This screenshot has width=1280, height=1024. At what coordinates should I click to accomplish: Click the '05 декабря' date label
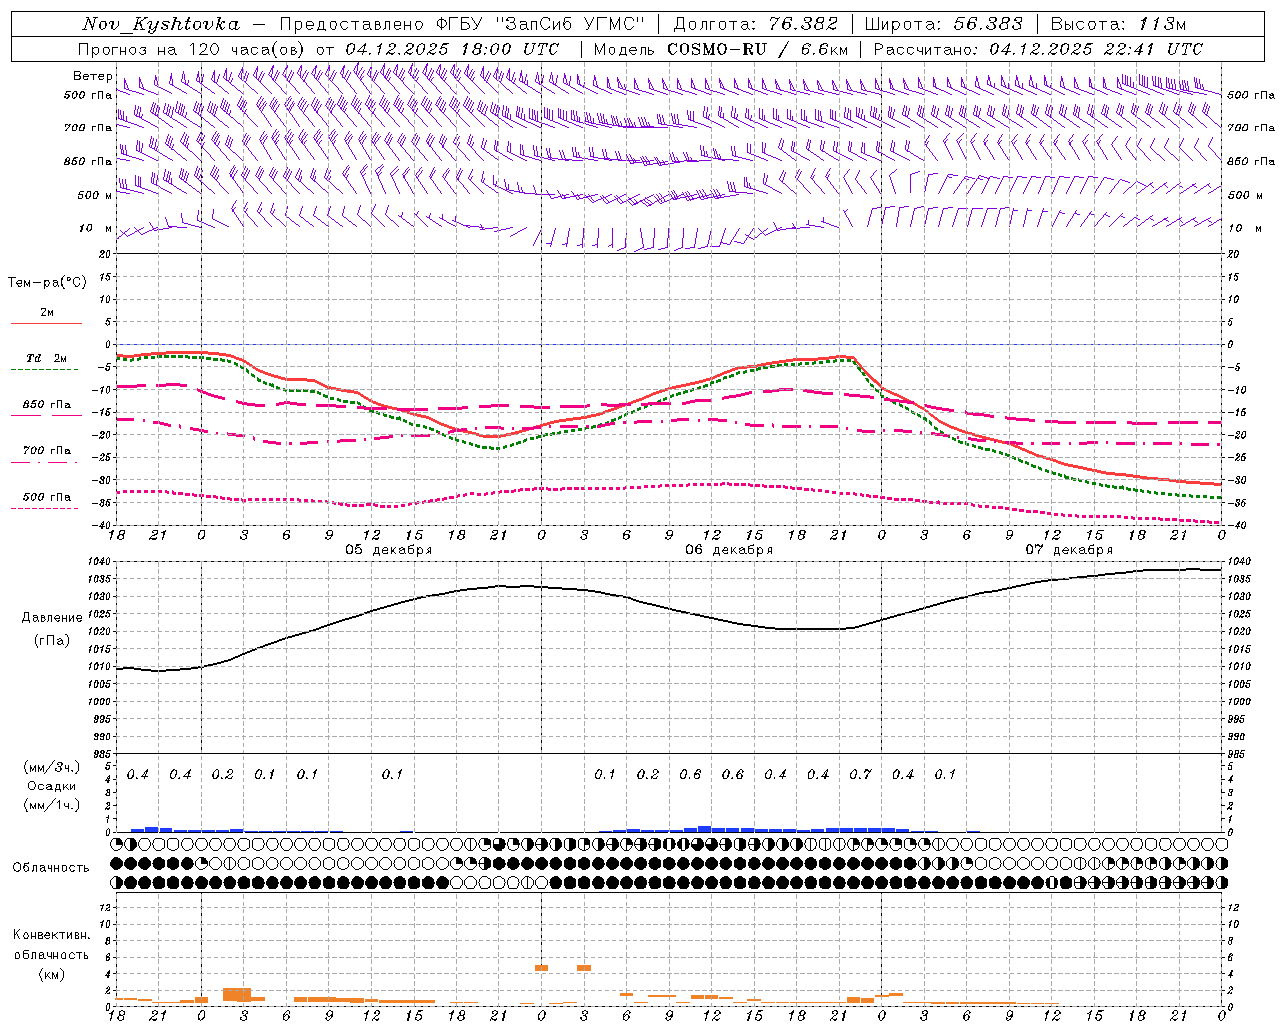[389, 550]
